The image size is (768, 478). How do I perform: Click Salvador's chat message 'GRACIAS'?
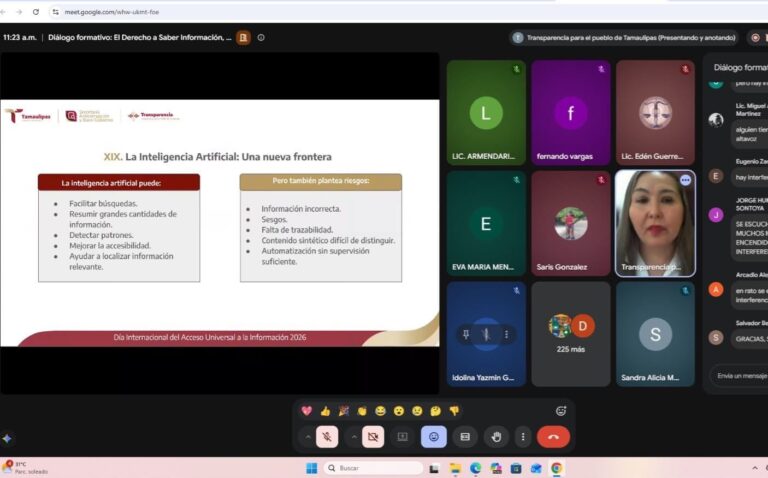(x=749, y=338)
